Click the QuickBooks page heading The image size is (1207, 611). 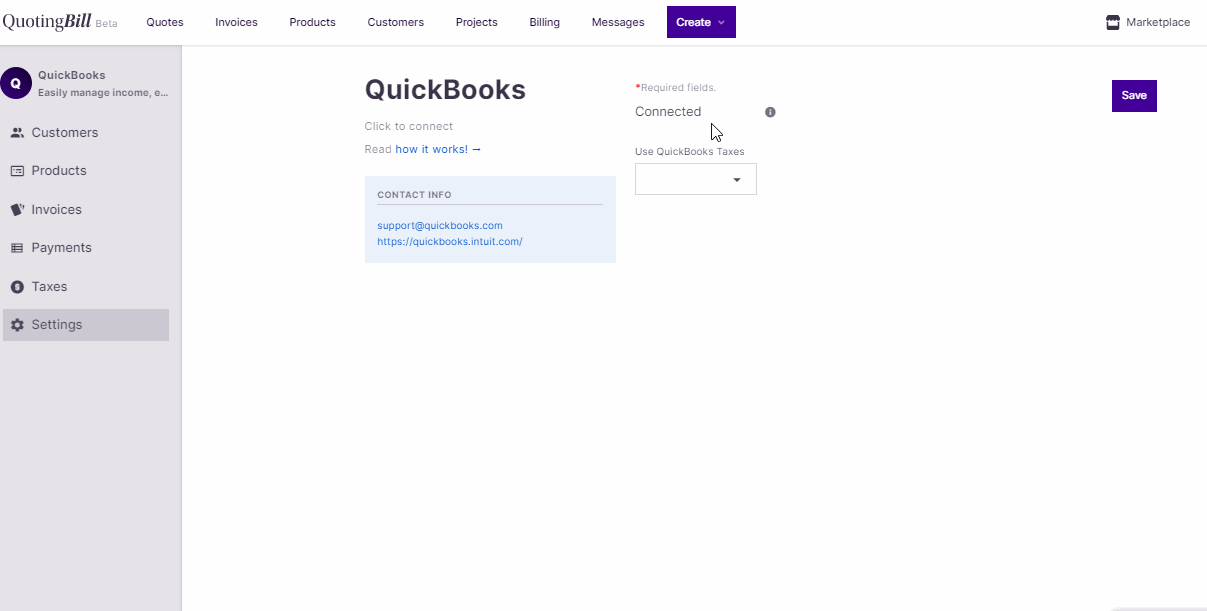click(x=445, y=89)
